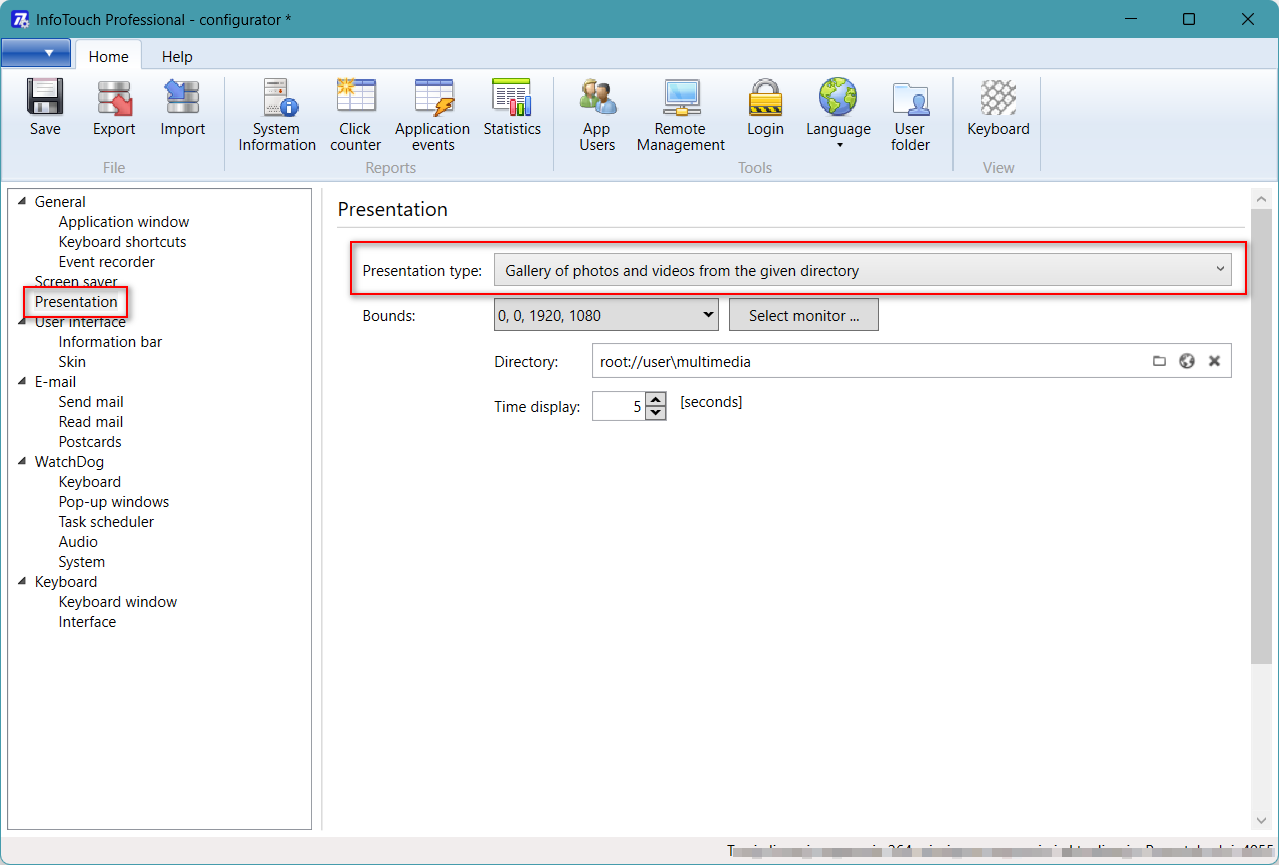Select the E-mail tree item
Screen dimensions: 1279x865
click(55, 381)
